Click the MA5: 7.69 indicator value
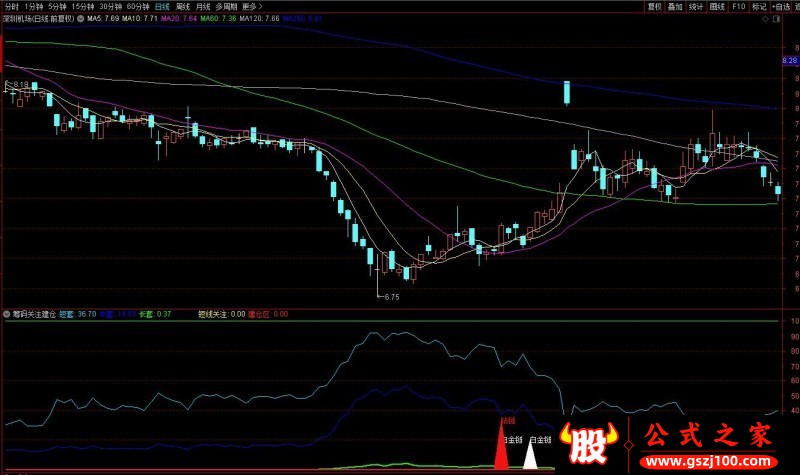Screen dimensions: 800x475 click(103, 18)
